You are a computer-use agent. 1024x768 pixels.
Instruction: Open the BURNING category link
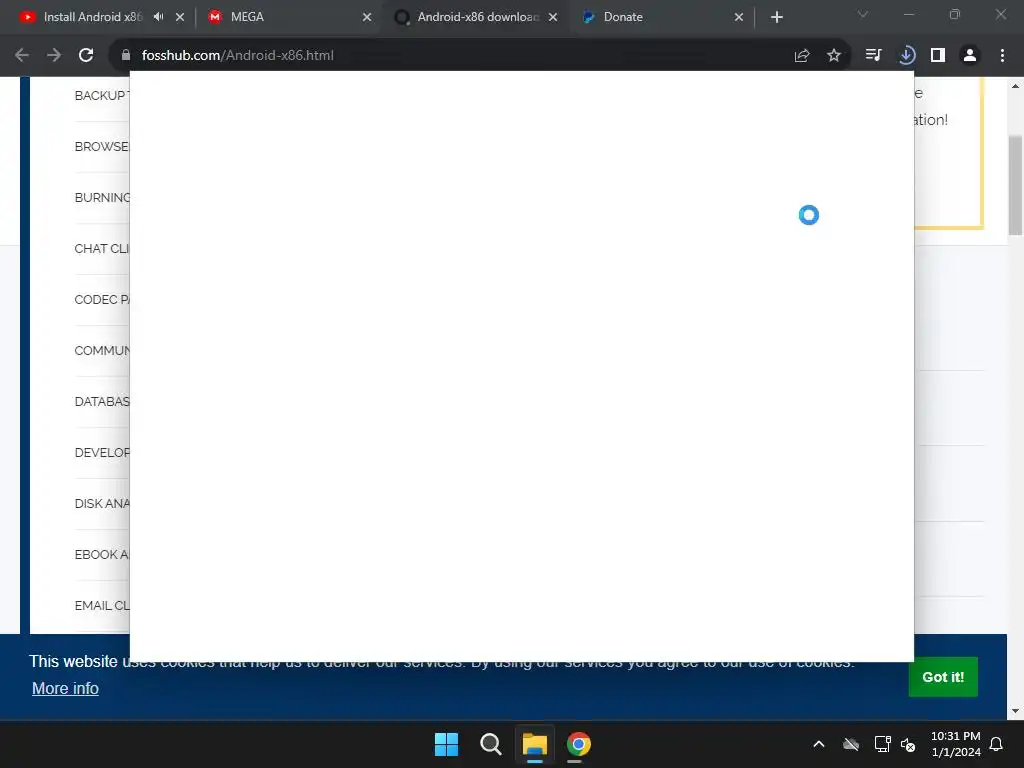coord(101,197)
